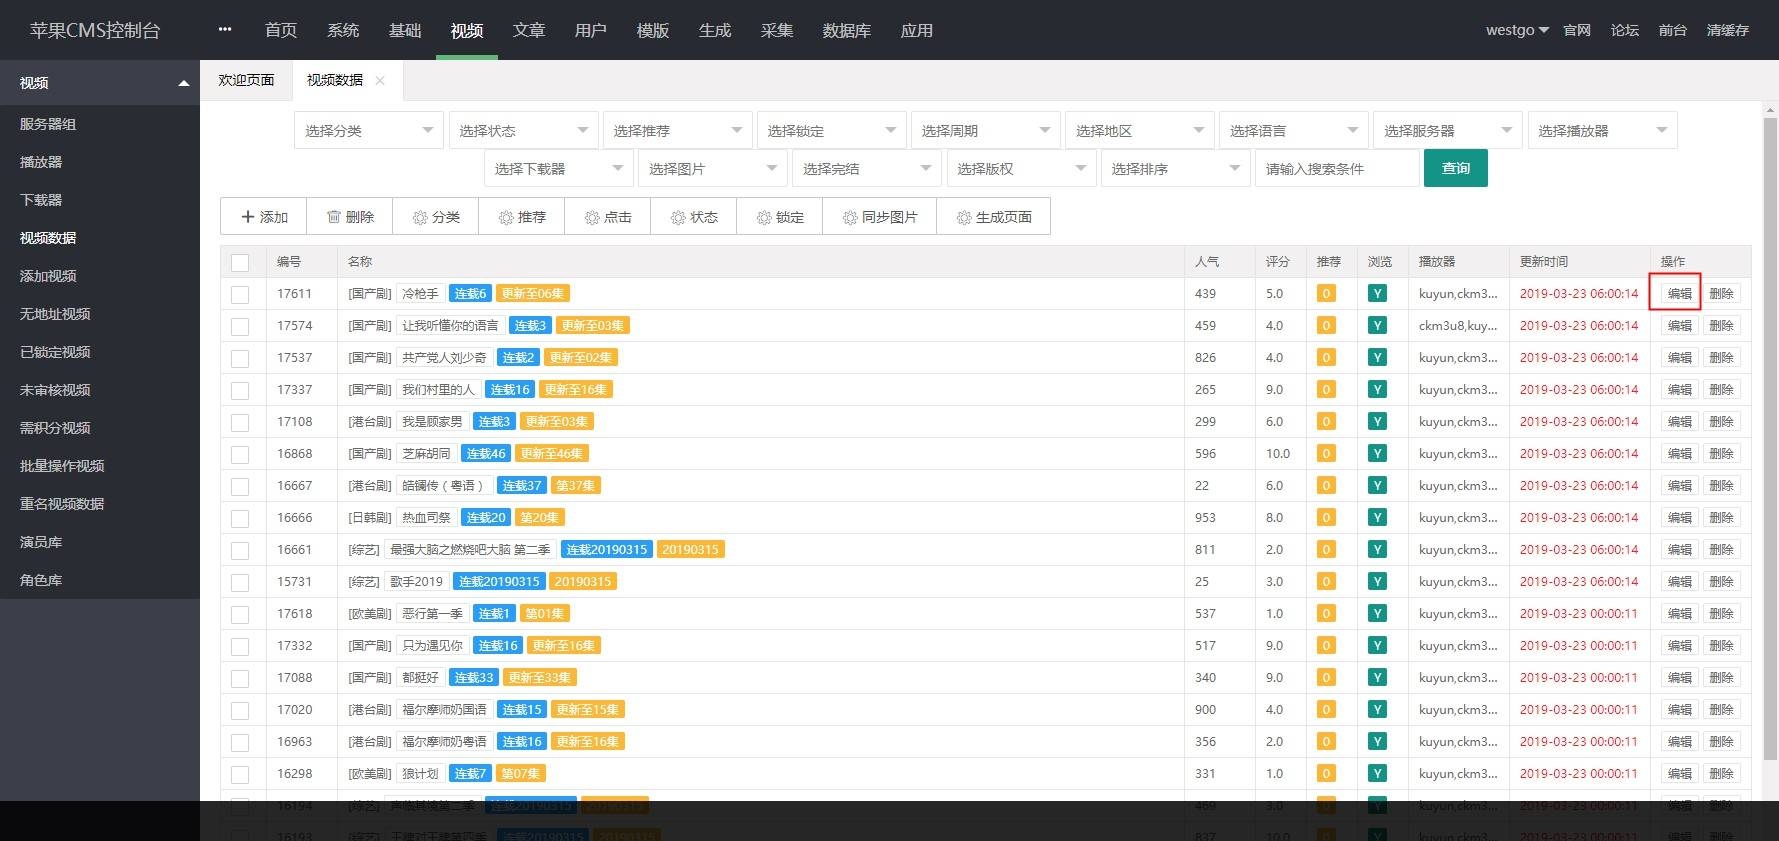The width and height of the screenshot is (1779, 841).
Task: Click 删除 in row 16963
Action: pos(1721,742)
